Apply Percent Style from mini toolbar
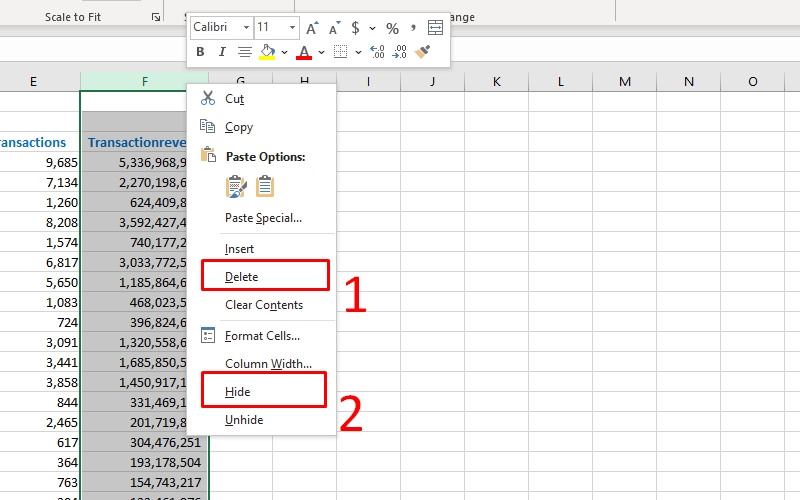Screen dimensions: 800x500 (x=392, y=28)
